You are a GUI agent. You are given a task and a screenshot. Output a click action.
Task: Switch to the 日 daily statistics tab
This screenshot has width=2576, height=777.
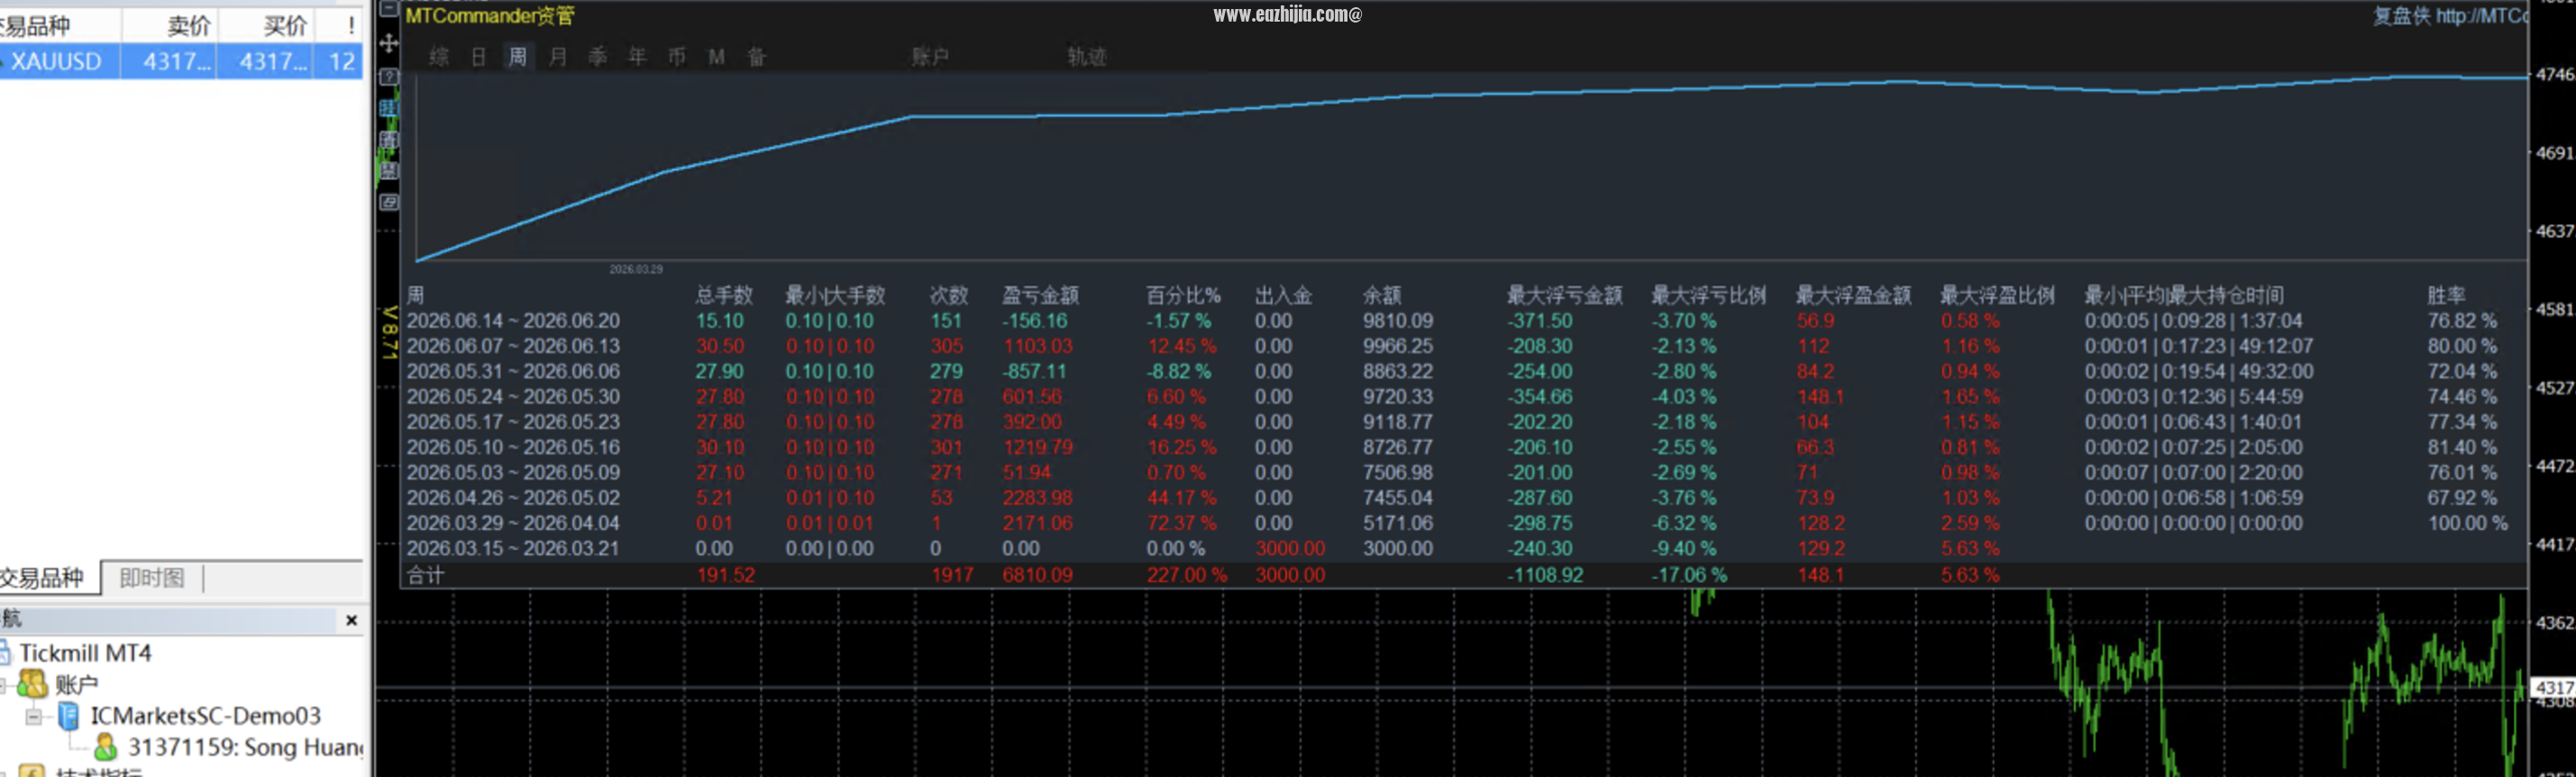tap(478, 57)
